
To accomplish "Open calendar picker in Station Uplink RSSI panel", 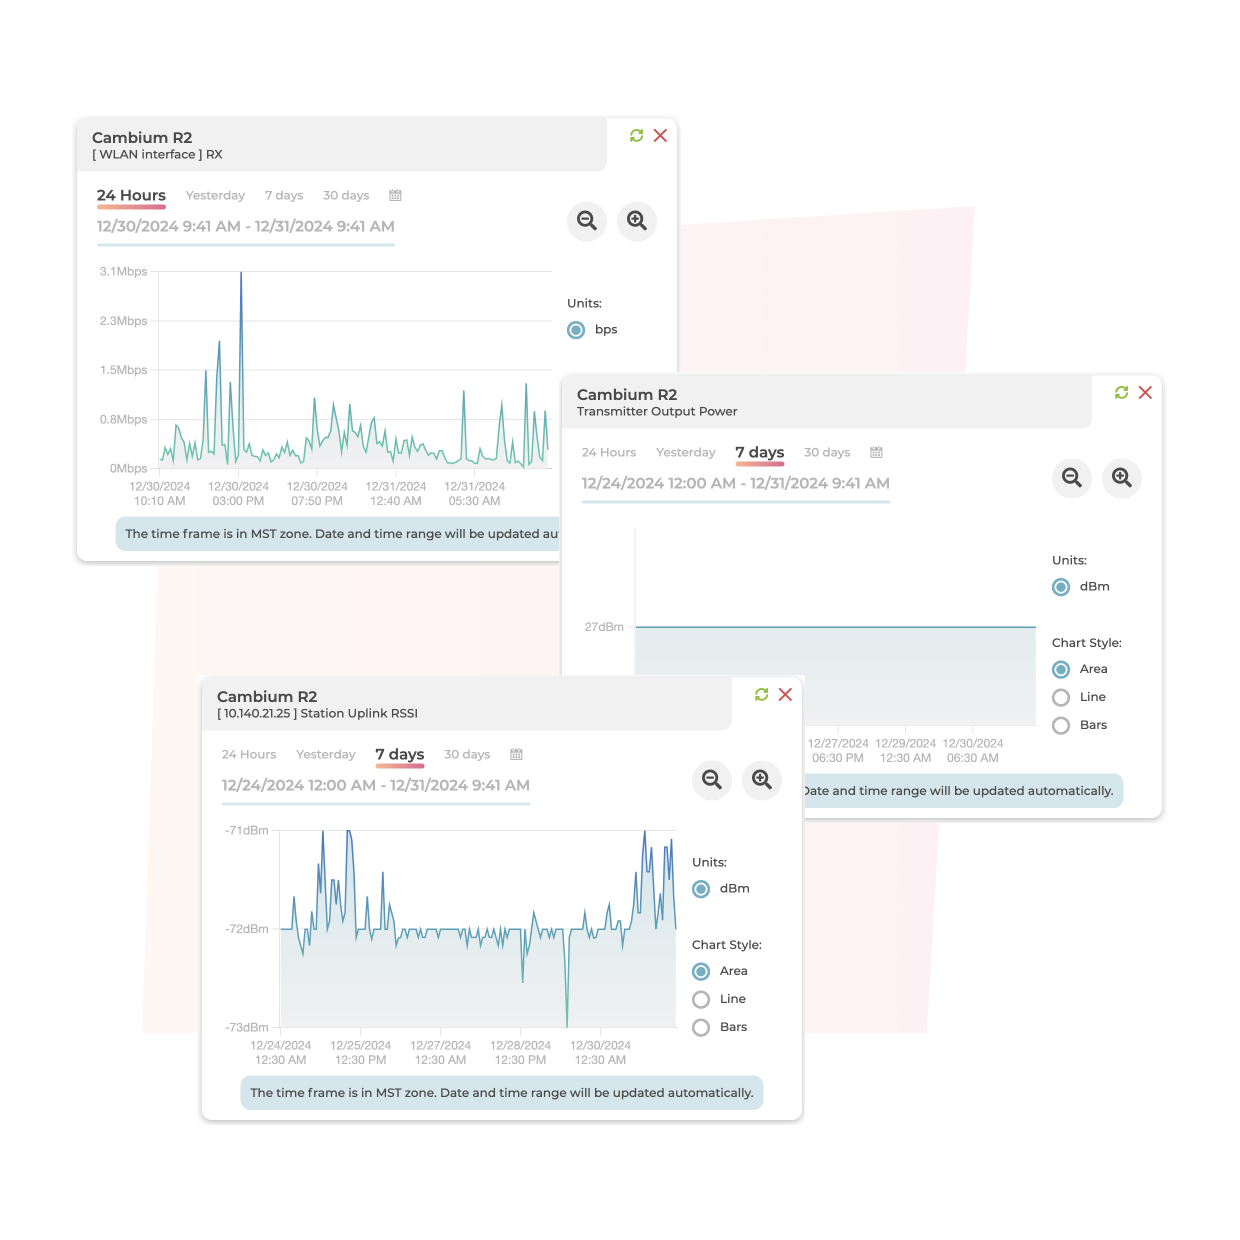I will tap(516, 754).
